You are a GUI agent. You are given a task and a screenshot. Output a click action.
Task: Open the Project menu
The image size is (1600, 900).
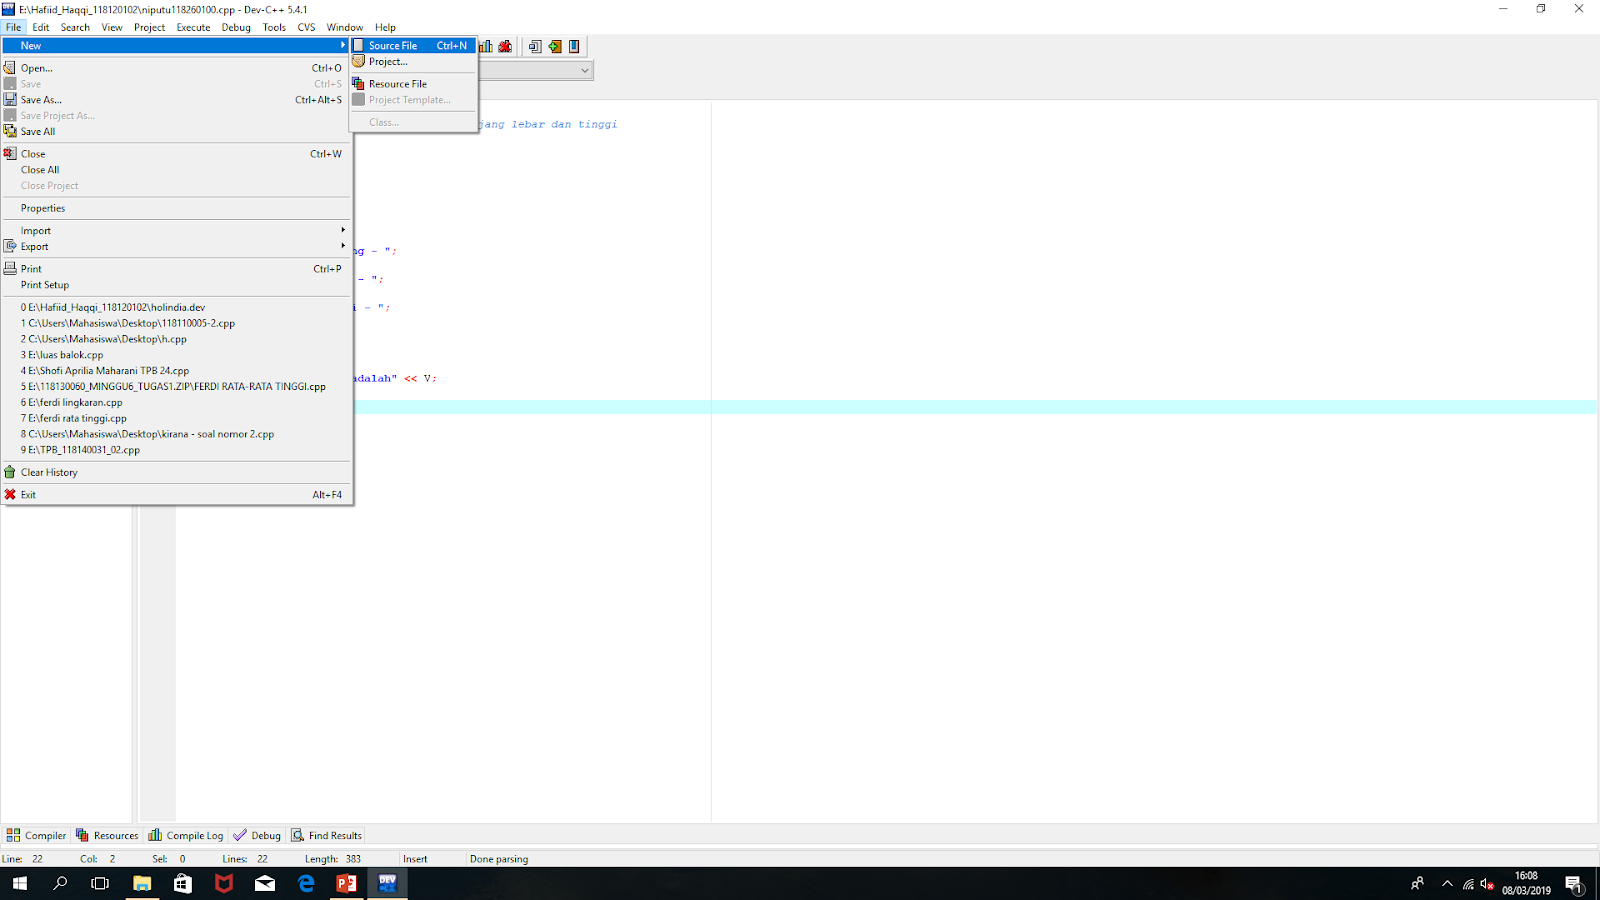149,27
